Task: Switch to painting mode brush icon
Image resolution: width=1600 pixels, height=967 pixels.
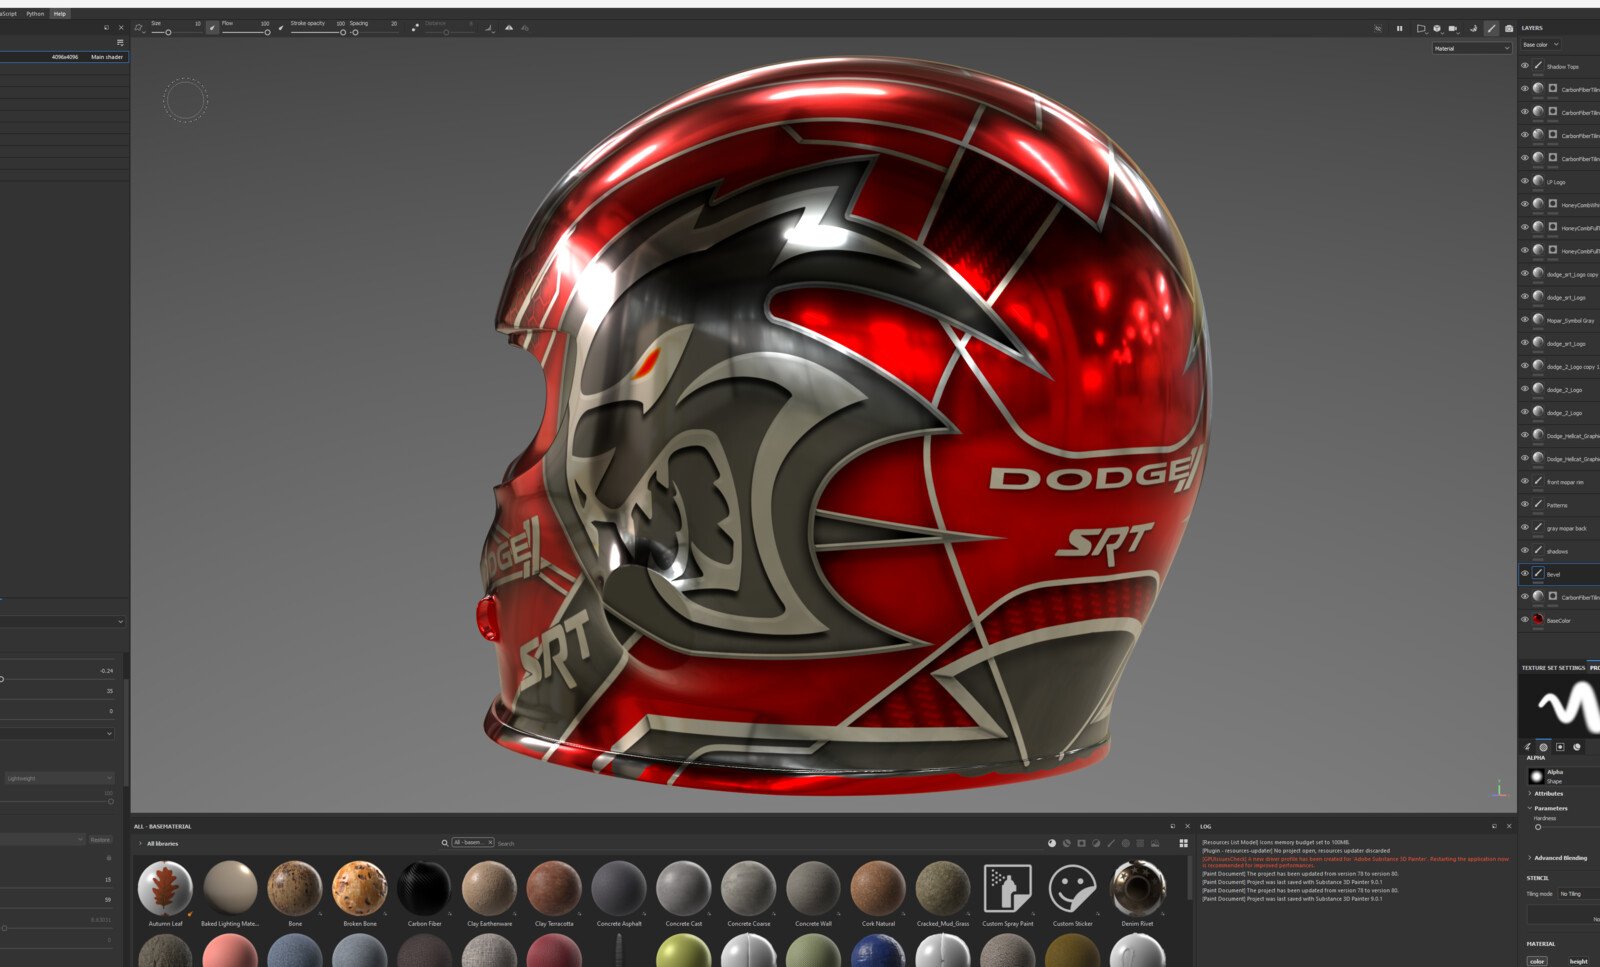Action: pyautogui.click(x=1491, y=28)
